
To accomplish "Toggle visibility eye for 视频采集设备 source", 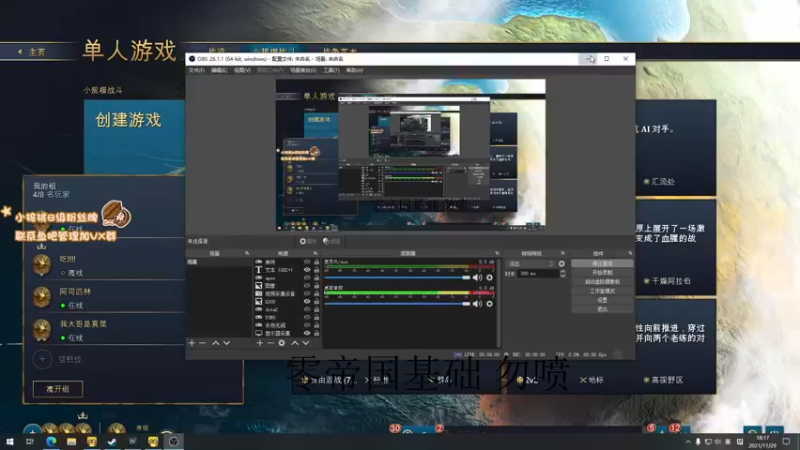I will click(307, 294).
